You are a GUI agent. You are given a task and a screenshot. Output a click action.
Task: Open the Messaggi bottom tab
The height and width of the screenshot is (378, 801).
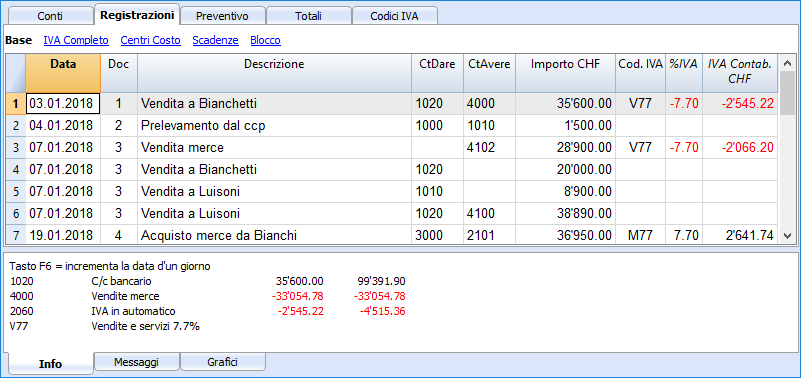pos(136,362)
